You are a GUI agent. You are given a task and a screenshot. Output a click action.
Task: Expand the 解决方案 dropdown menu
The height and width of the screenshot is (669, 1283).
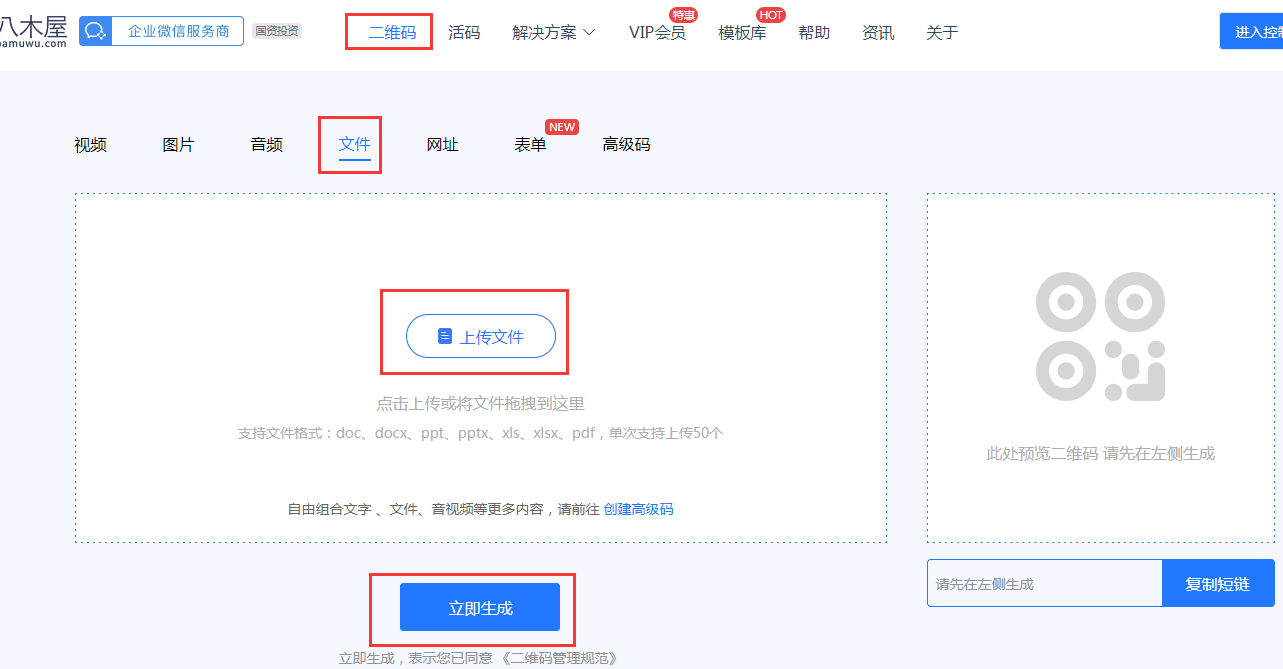coord(553,33)
